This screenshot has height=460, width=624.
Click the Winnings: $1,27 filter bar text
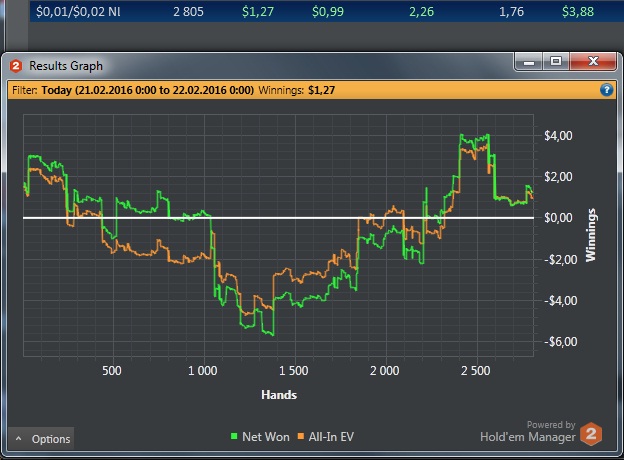tap(297, 90)
